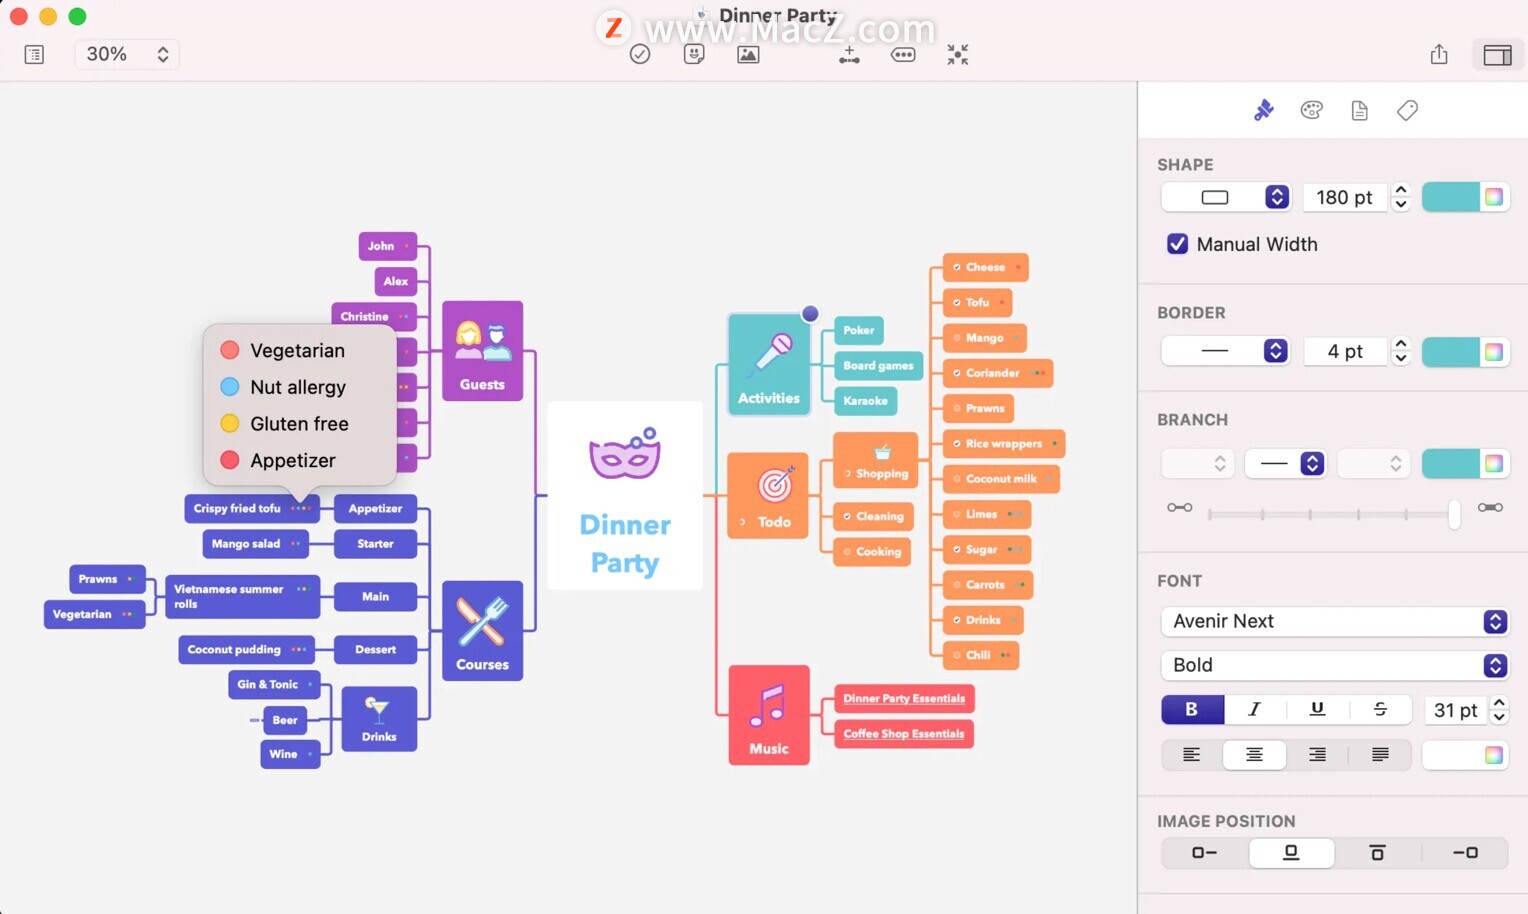Select the Board games node
Viewport: 1528px width, 914px height.
(878, 365)
